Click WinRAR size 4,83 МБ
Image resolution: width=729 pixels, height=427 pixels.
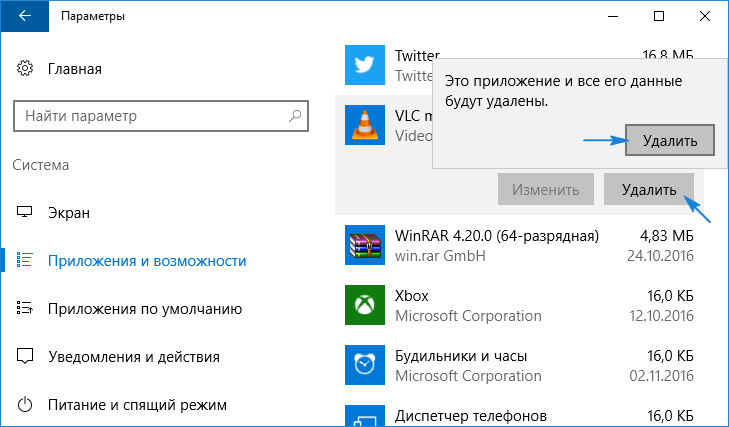click(x=667, y=236)
